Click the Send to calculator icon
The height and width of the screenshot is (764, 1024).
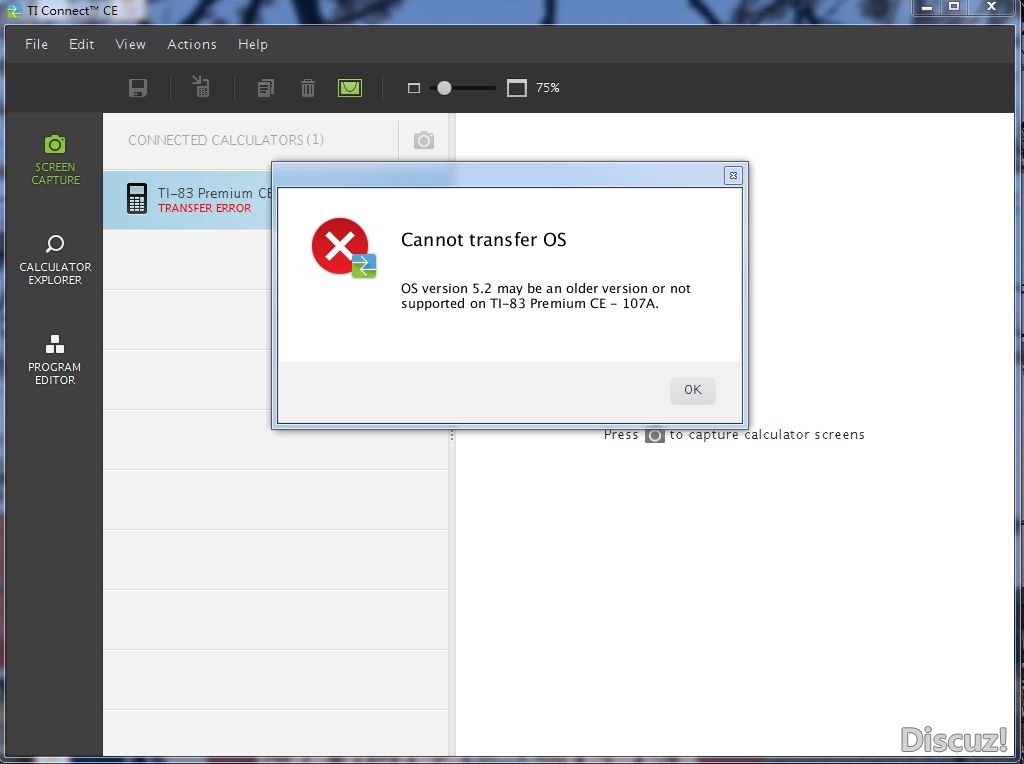click(200, 86)
